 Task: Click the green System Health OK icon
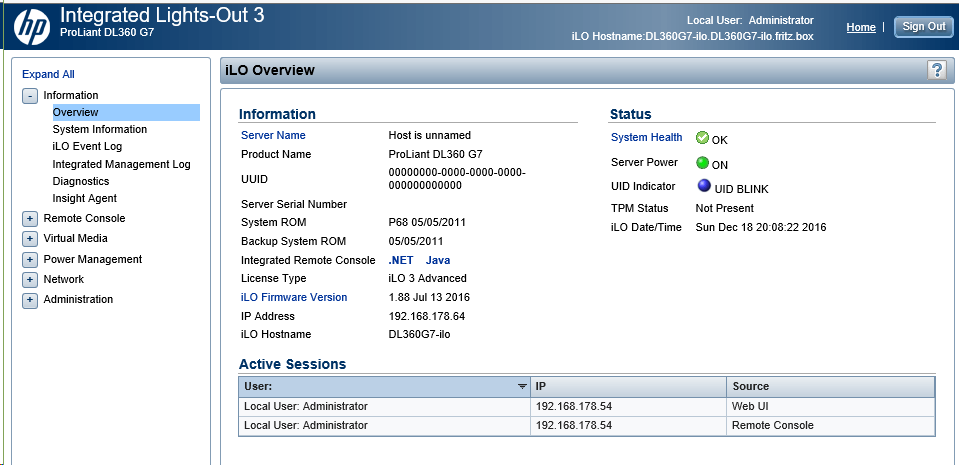pyautogui.click(x=702, y=138)
